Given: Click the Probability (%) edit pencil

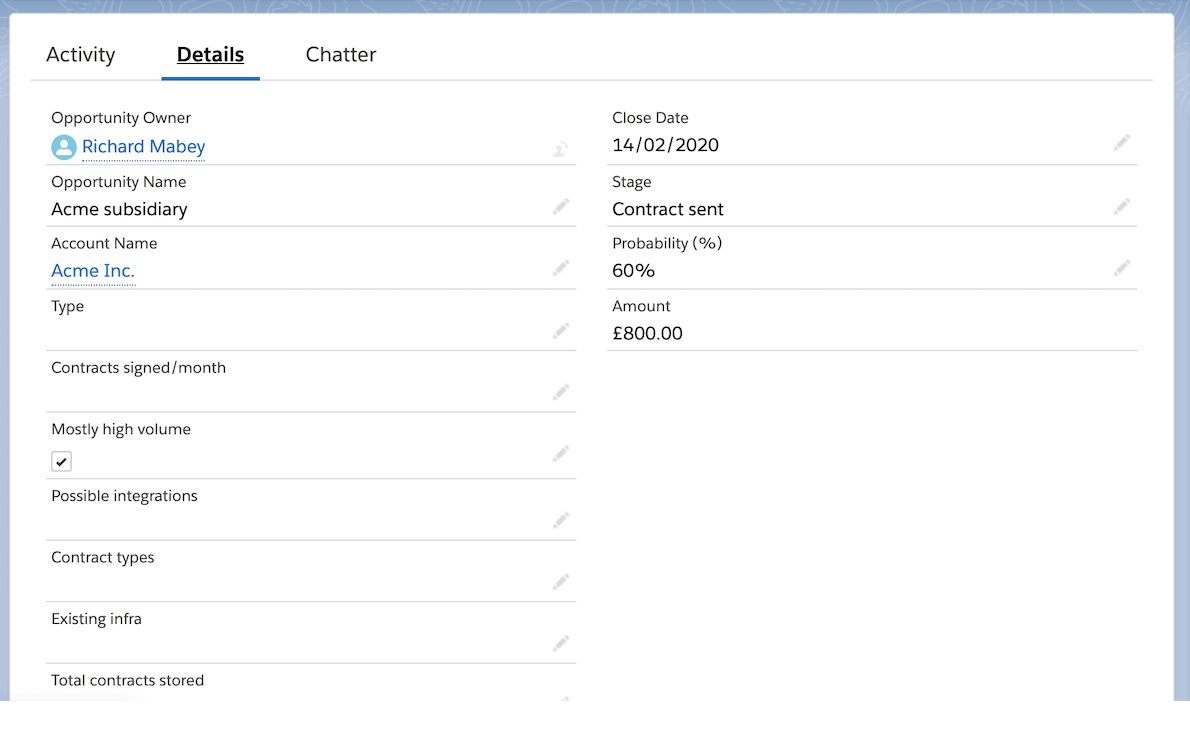Looking at the screenshot, I should coord(1122,268).
